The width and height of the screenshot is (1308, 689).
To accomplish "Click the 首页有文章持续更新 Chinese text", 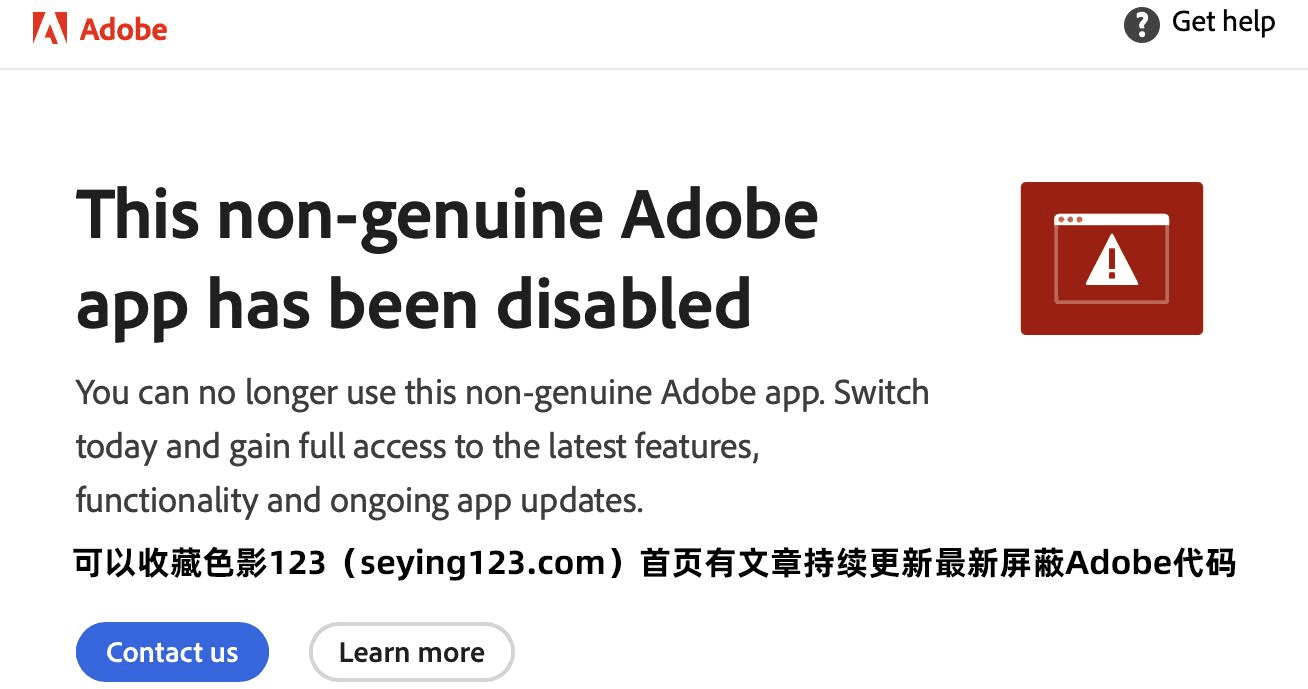I will [787, 564].
